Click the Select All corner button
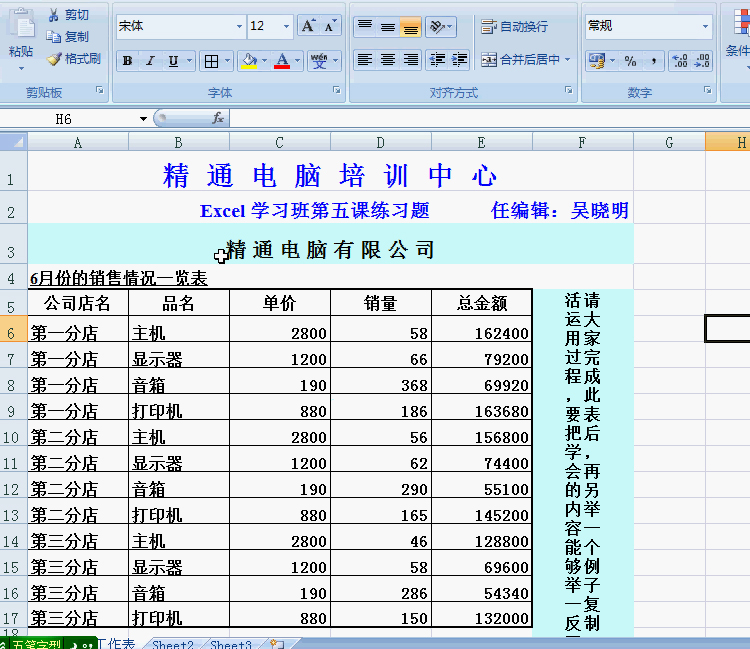This screenshot has height=649, width=750. click(x=14, y=142)
